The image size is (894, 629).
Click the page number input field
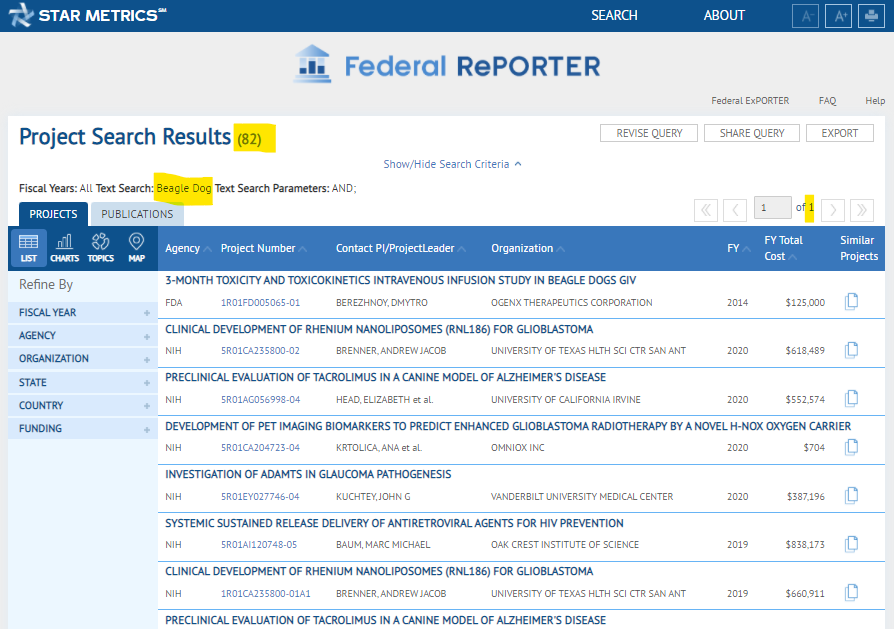(x=773, y=208)
